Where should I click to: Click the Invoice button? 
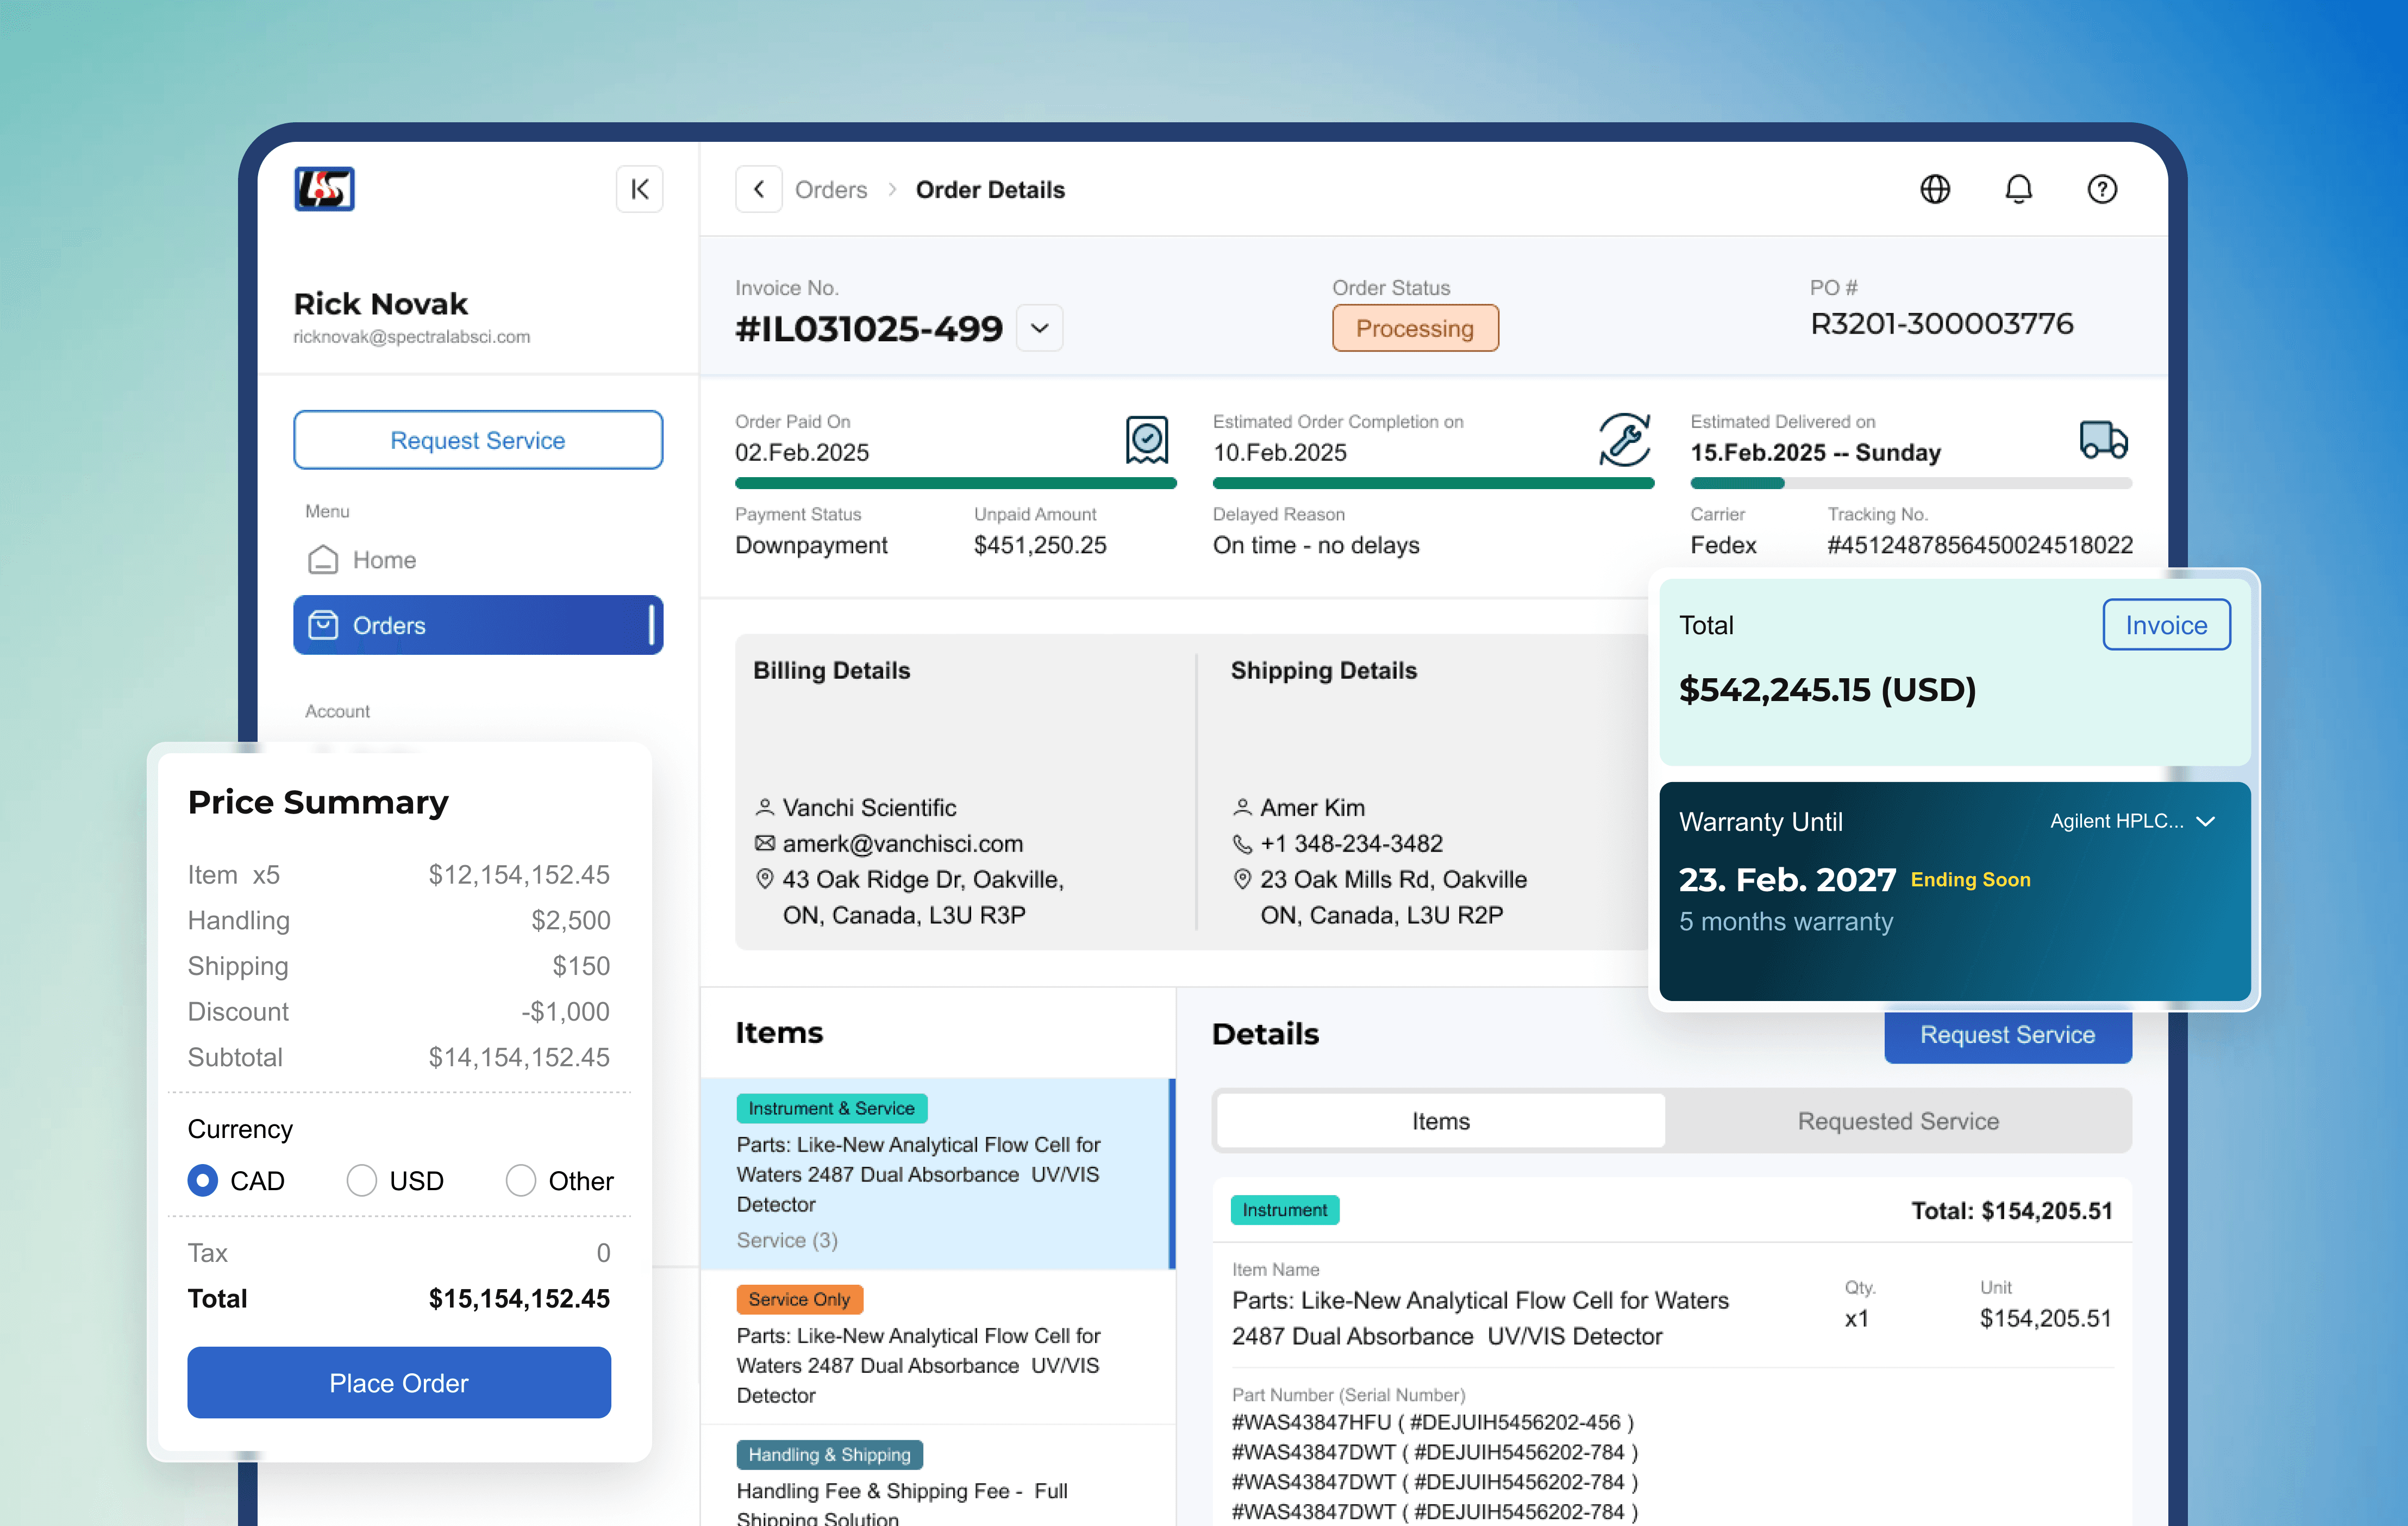click(x=2165, y=625)
